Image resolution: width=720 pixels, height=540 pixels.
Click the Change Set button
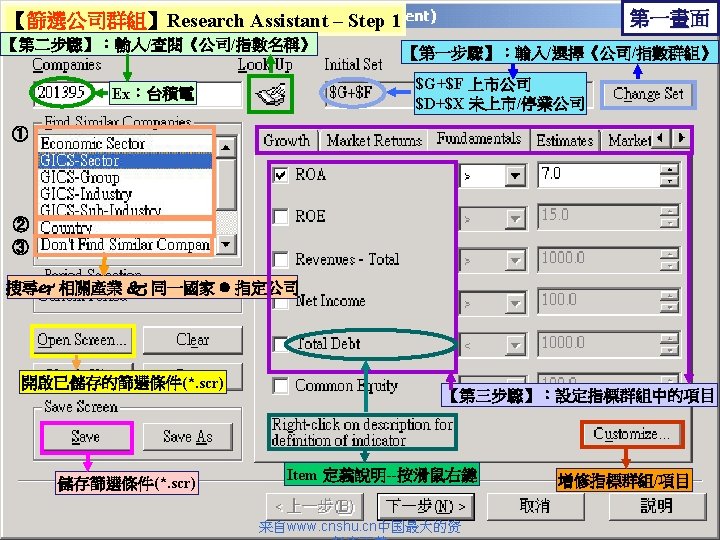click(648, 94)
